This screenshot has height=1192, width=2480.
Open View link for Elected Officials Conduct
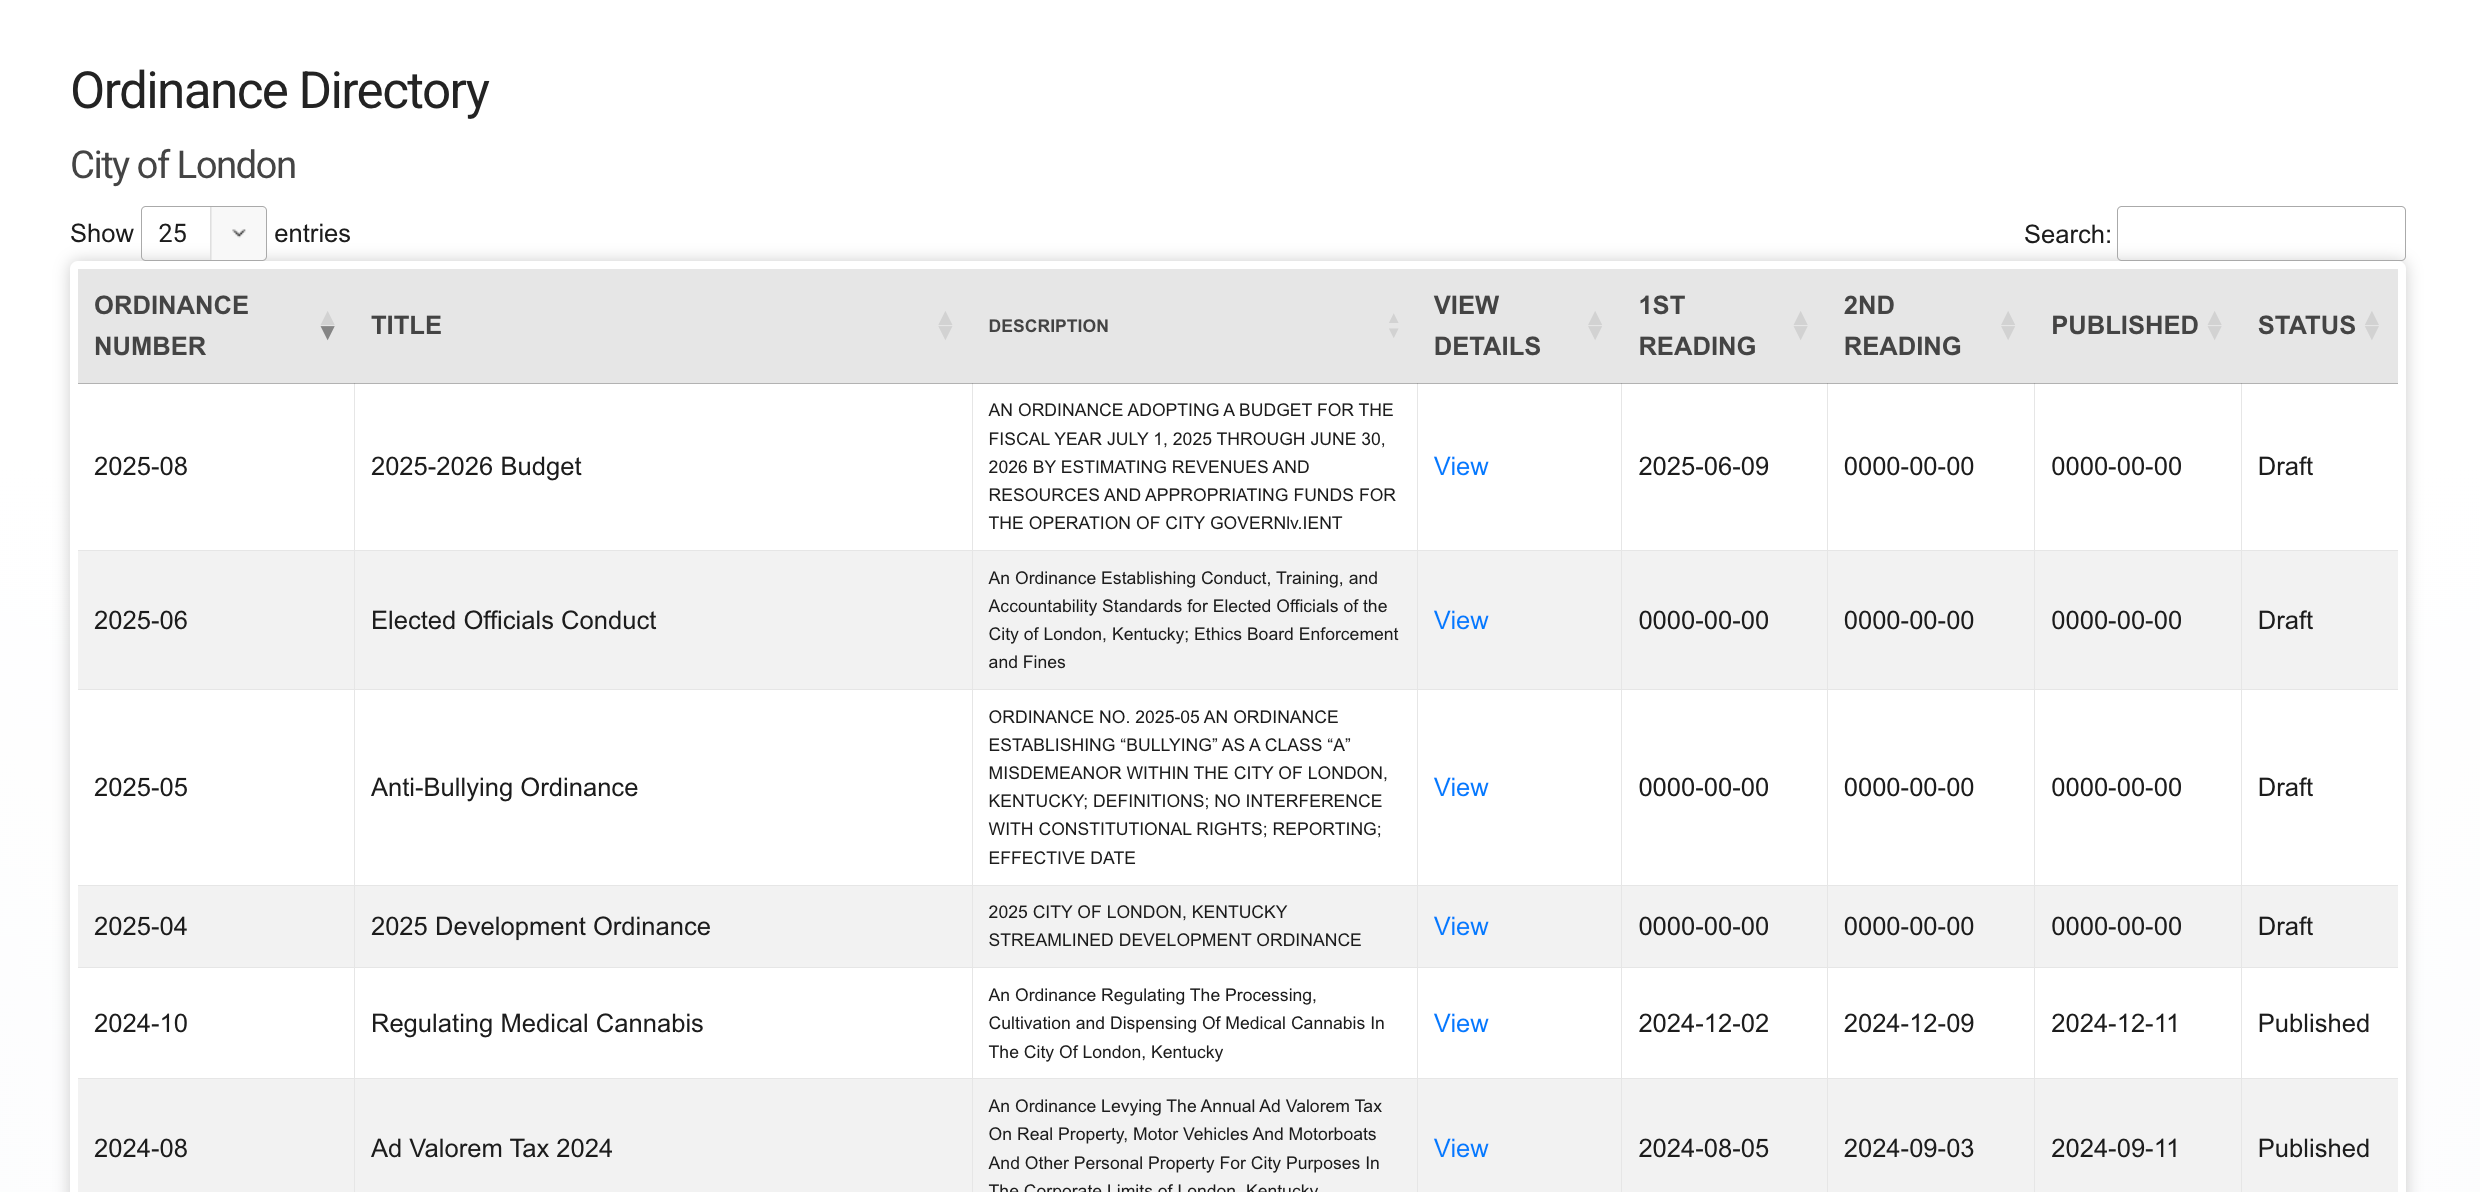pyautogui.click(x=1460, y=620)
